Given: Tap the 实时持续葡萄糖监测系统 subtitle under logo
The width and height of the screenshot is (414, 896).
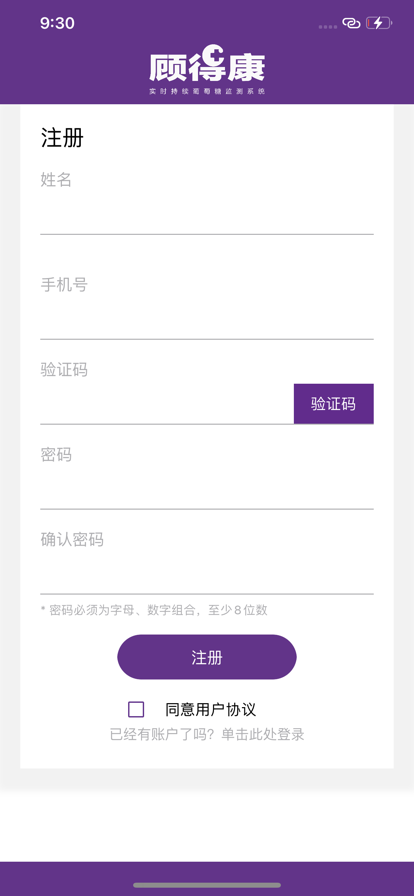Looking at the screenshot, I should [x=207, y=91].
